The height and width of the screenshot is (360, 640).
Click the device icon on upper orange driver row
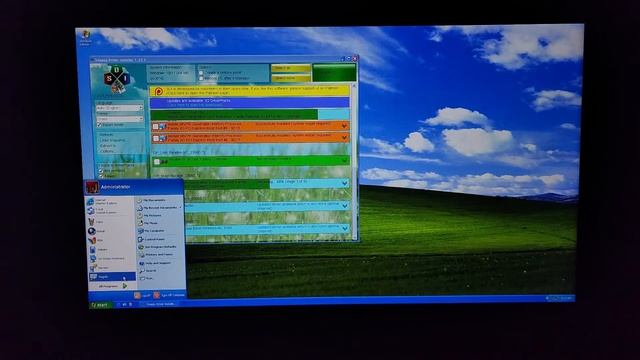click(x=162, y=127)
